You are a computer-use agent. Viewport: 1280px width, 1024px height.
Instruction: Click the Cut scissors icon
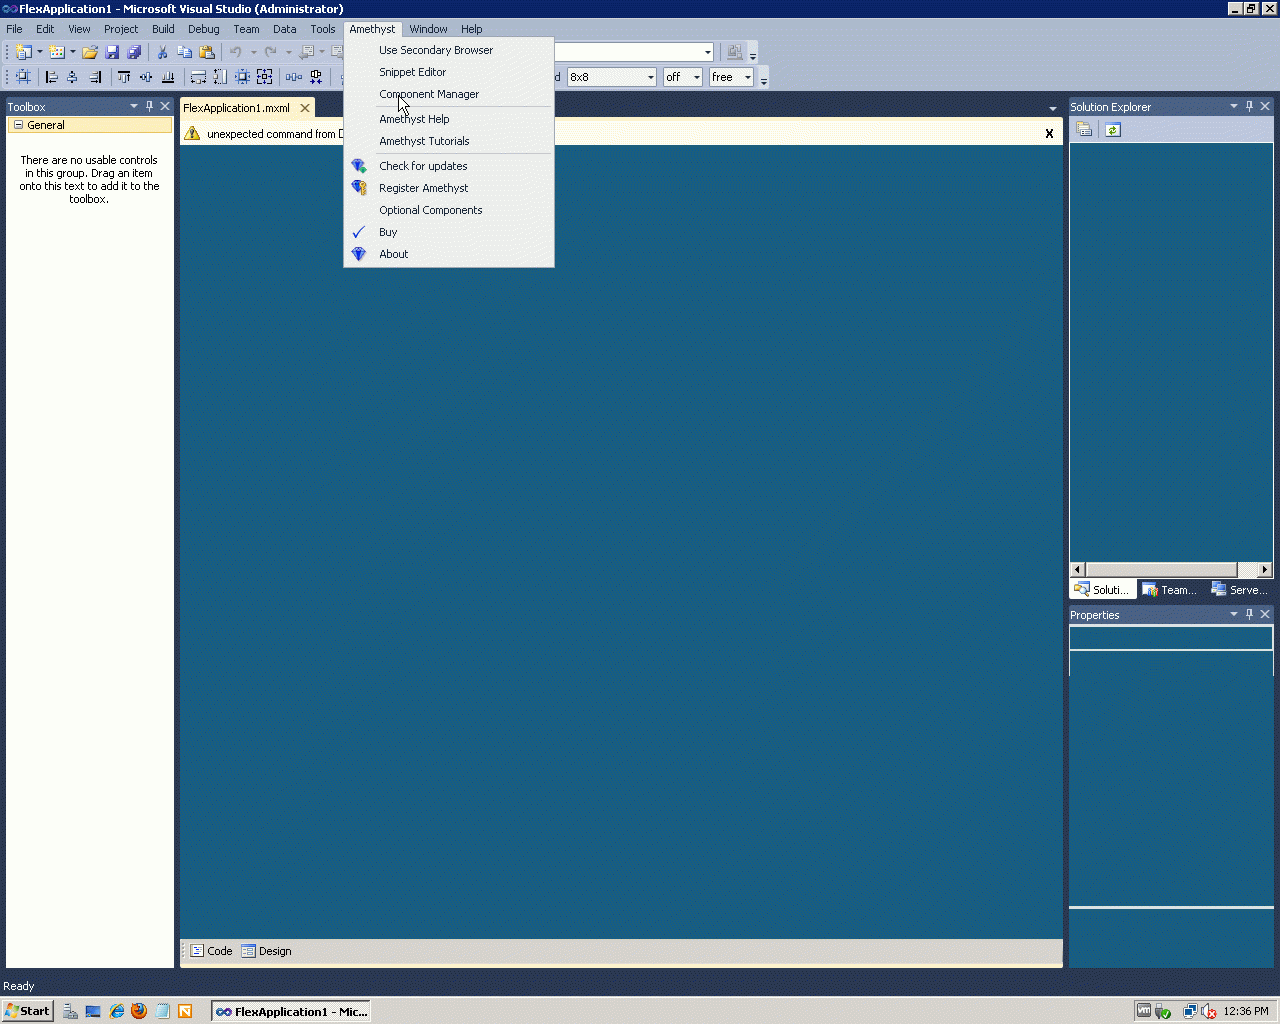(x=162, y=52)
